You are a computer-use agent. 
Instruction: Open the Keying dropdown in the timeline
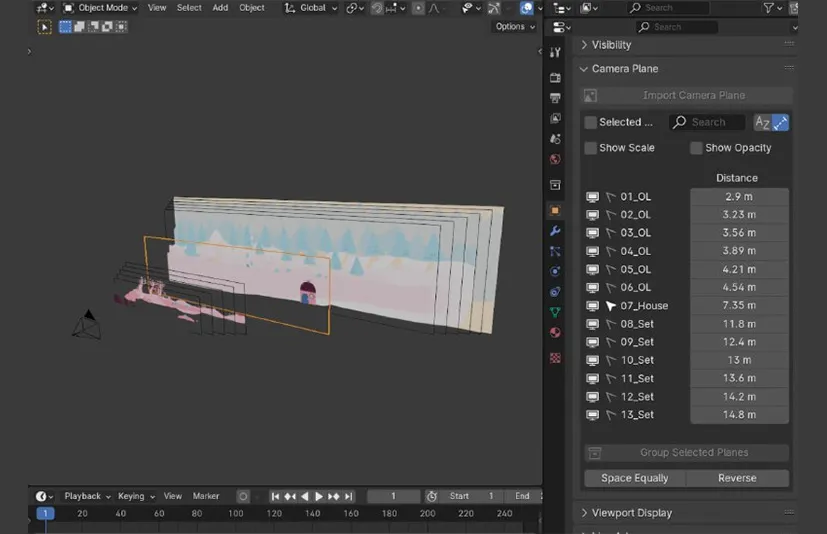tap(136, 497)
